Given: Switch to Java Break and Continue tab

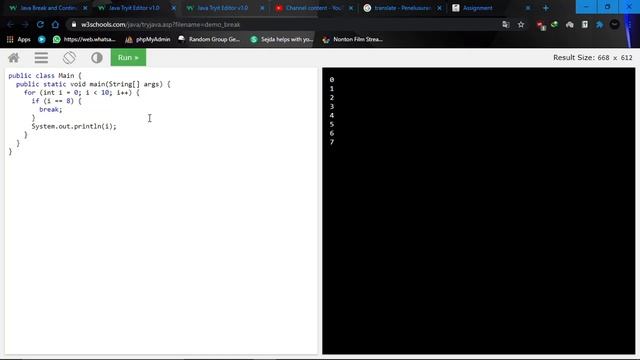Looking at the screenshot, I should [x=48, y=8].
